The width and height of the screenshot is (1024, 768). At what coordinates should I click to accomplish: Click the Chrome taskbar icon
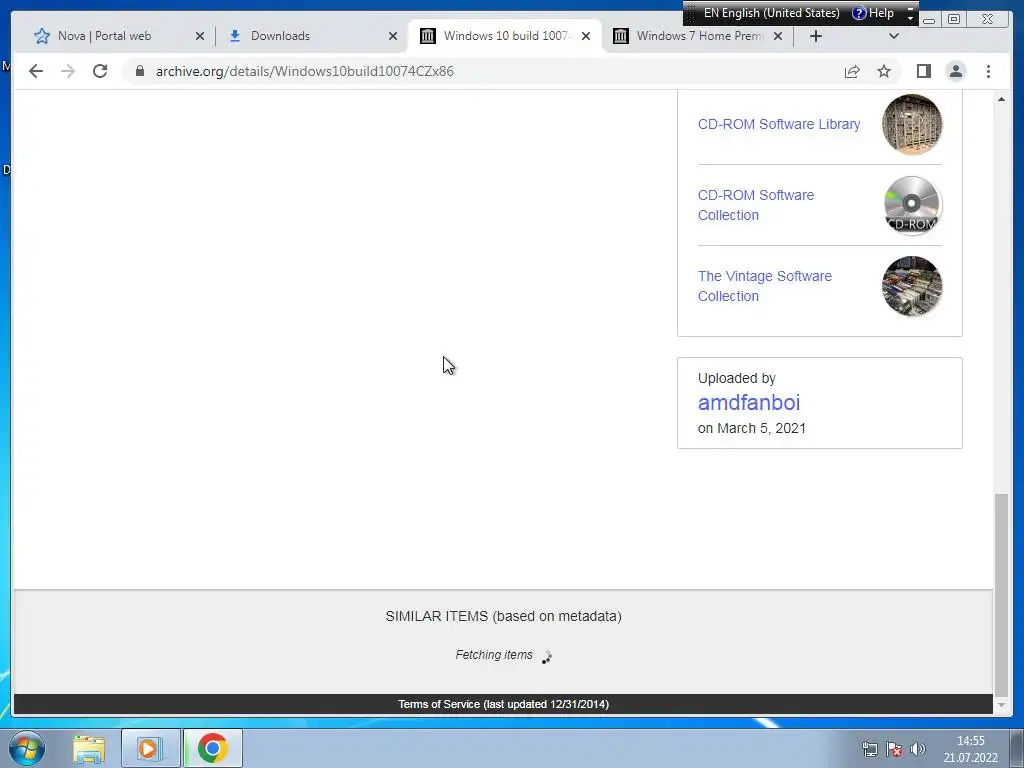tap(212, 748)
